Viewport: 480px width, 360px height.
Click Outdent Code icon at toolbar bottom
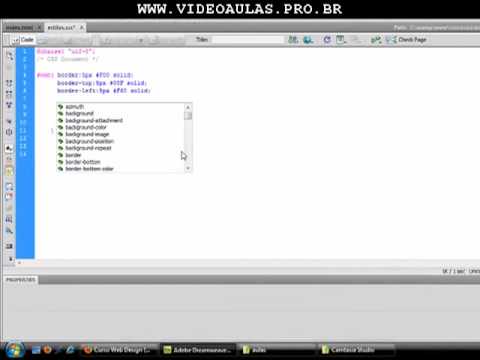(x=10, y=259)
